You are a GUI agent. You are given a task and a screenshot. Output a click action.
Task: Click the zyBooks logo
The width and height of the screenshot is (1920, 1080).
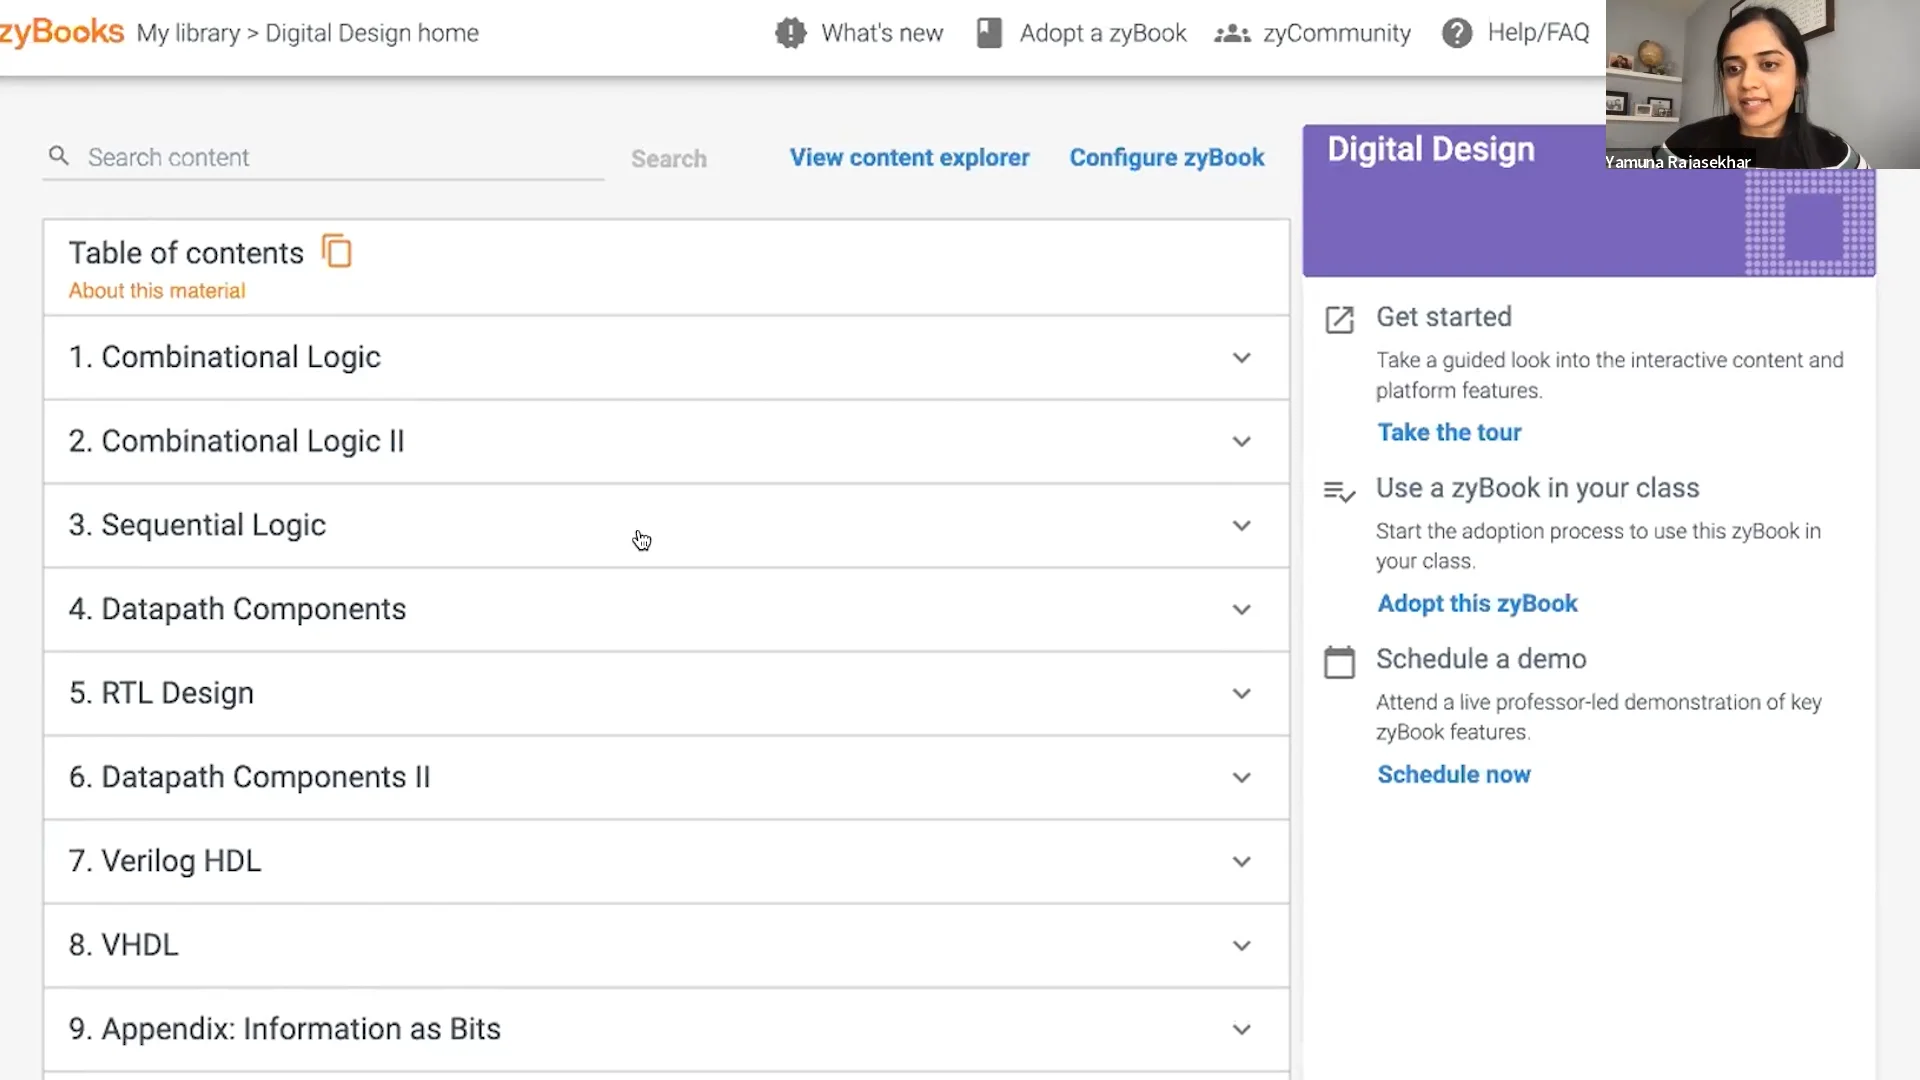[62, 32]
